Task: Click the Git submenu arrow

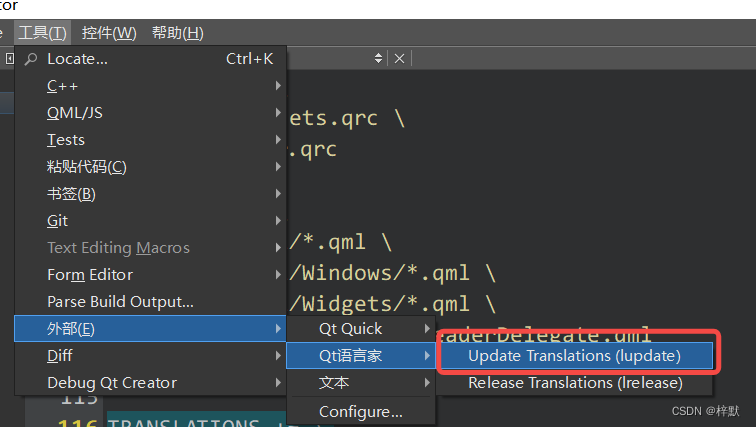Action: [x=278, y=221]
